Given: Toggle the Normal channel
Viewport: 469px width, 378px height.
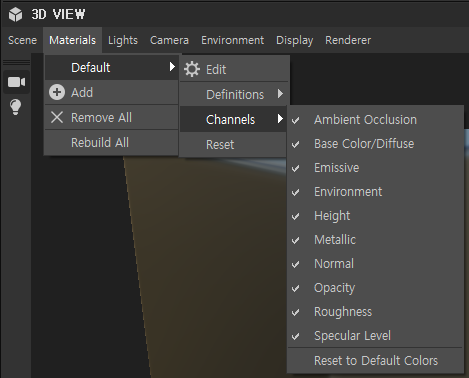Looking at the screenshot, I should [x=375, y=264].
